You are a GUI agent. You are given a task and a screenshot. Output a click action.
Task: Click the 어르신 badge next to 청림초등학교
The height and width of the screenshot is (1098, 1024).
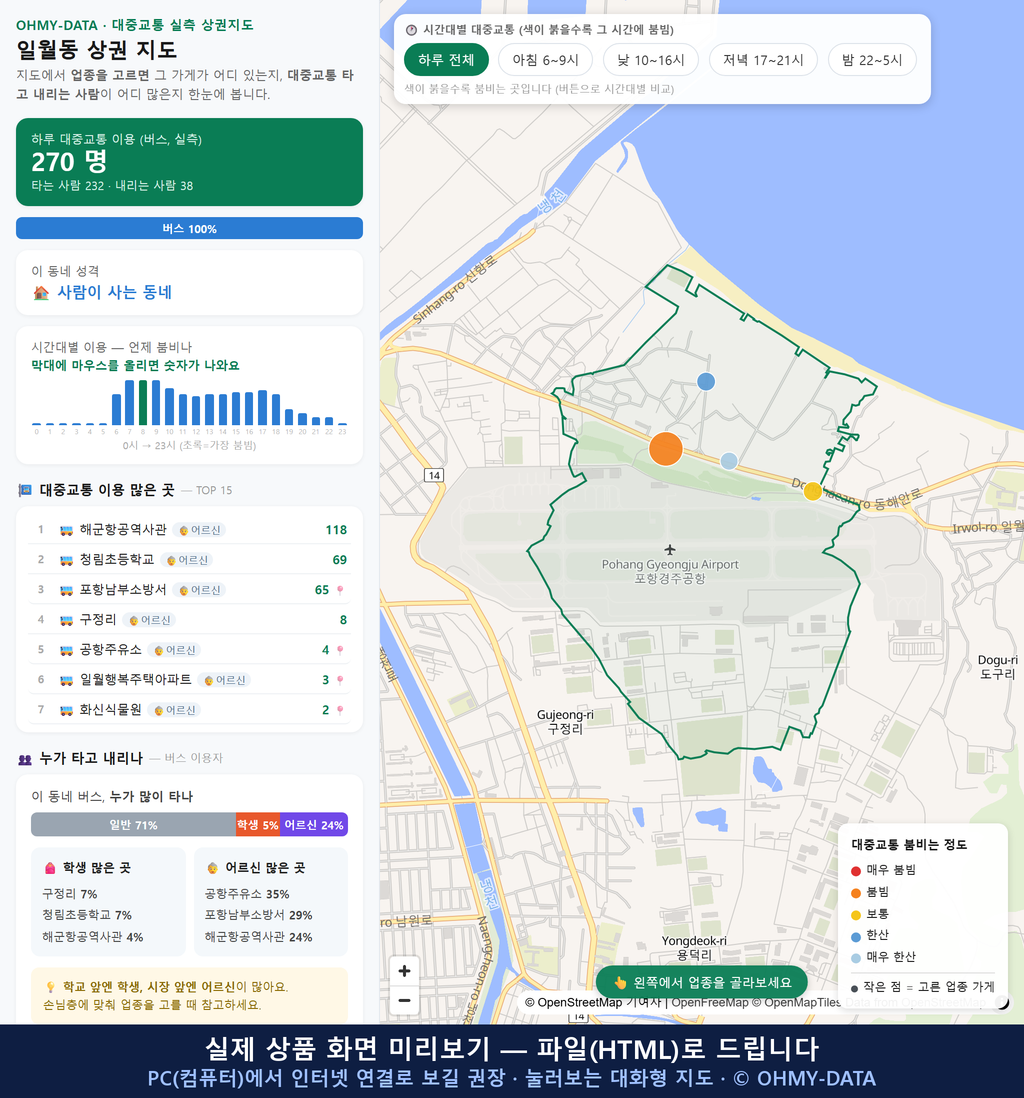click(x=186, y=560)
